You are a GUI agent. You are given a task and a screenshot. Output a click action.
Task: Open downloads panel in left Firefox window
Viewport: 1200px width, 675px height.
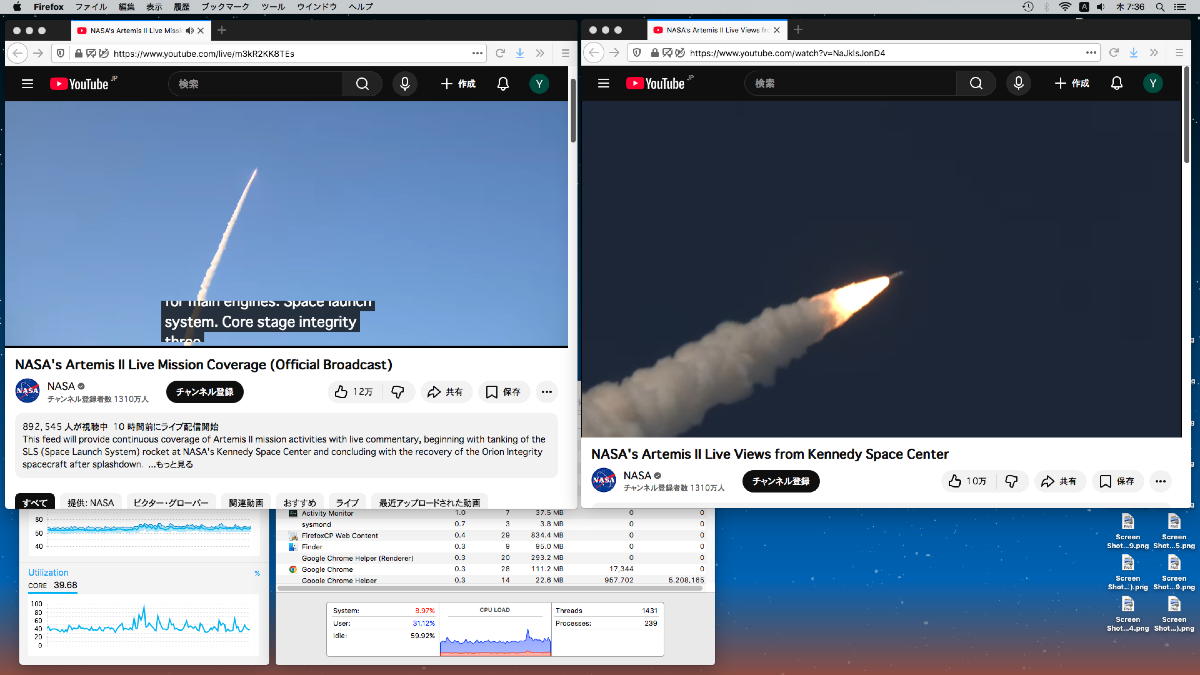click(x=520, y=53)
